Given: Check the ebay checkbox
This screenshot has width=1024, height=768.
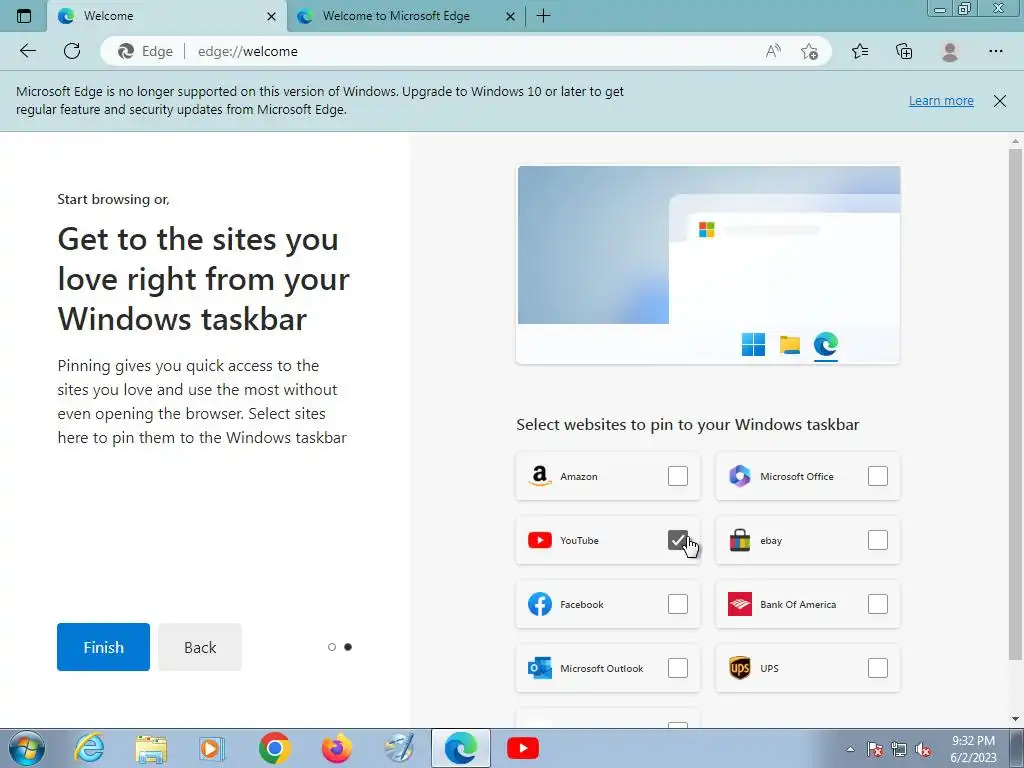Looking at the screenshot, I should (878, 540).
